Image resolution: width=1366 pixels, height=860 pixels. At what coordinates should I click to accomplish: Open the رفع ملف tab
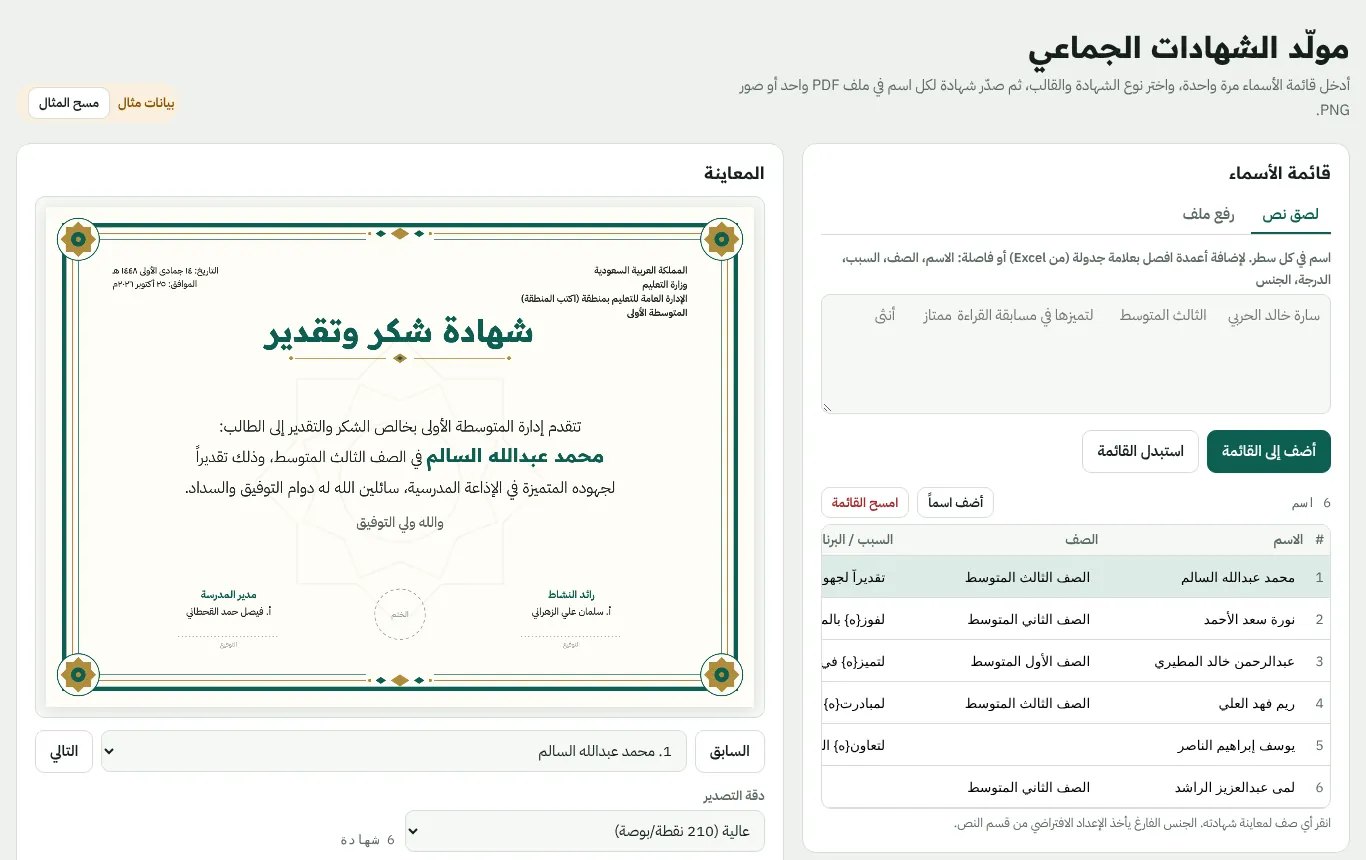click(1209, 215)
